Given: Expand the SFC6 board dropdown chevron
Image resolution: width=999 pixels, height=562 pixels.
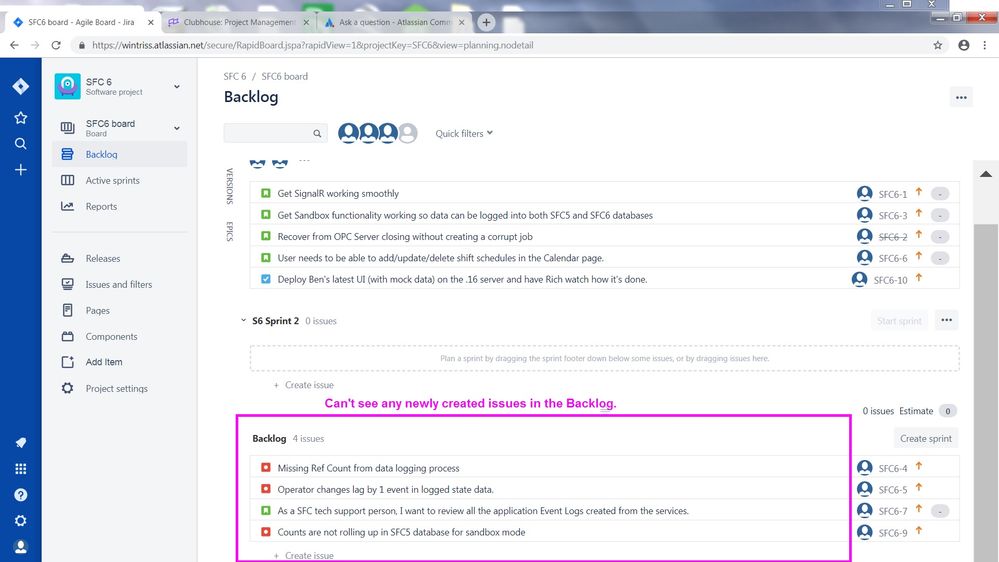Looking at the screenshot, I should [x=176, y=128].
